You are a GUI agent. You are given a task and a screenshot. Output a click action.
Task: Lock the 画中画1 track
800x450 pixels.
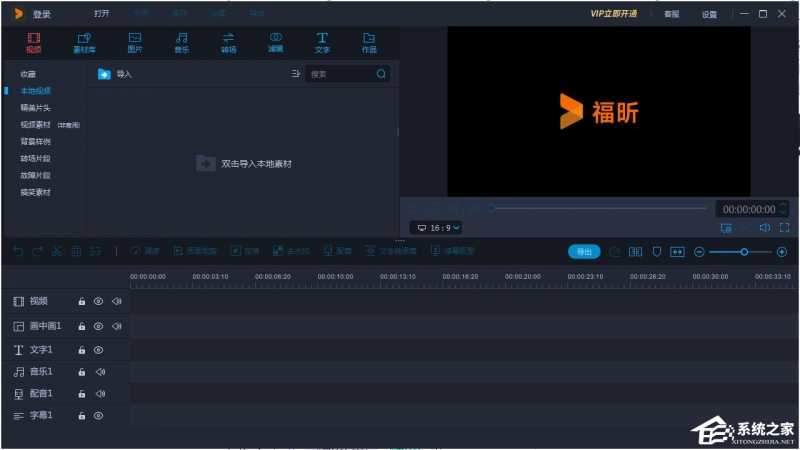coord(82,326)
